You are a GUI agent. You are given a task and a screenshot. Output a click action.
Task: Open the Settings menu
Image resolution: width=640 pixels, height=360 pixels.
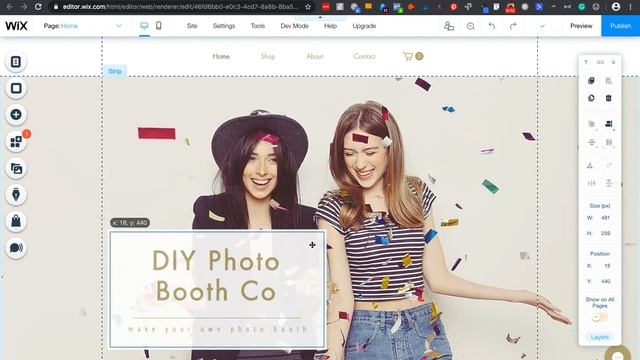224,26
